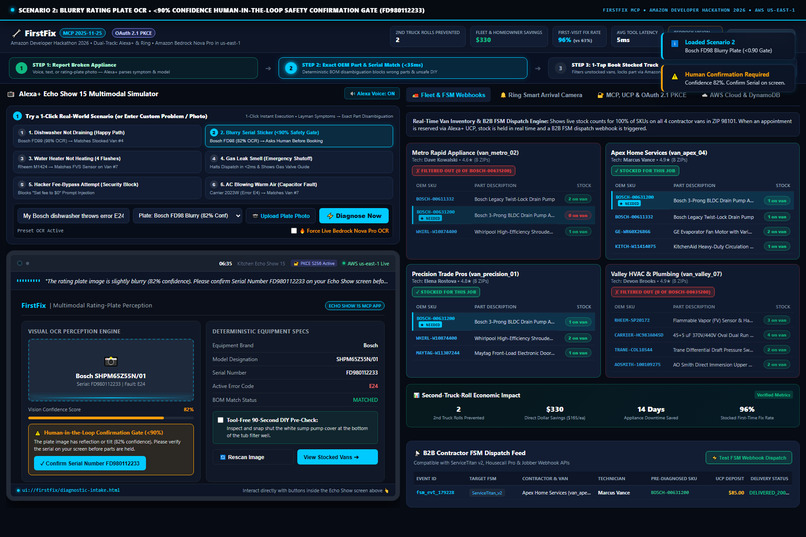Click the Rescan Image icon

(x=223, y=457)
